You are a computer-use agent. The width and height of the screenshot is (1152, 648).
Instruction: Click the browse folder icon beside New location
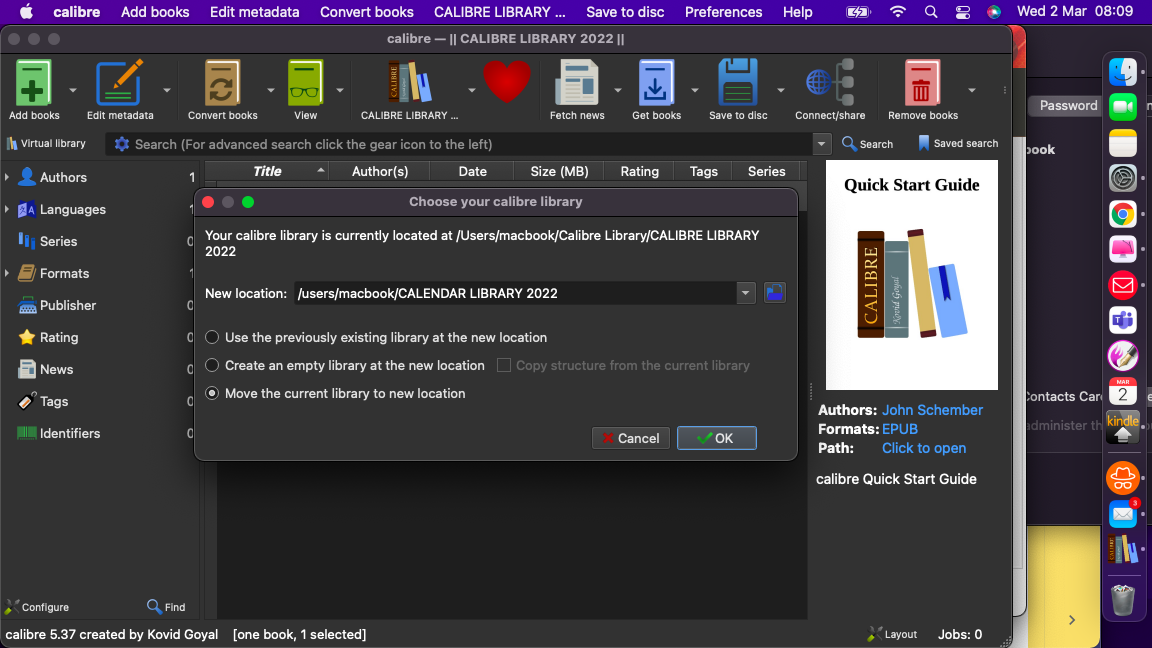[x=774, y=293]
